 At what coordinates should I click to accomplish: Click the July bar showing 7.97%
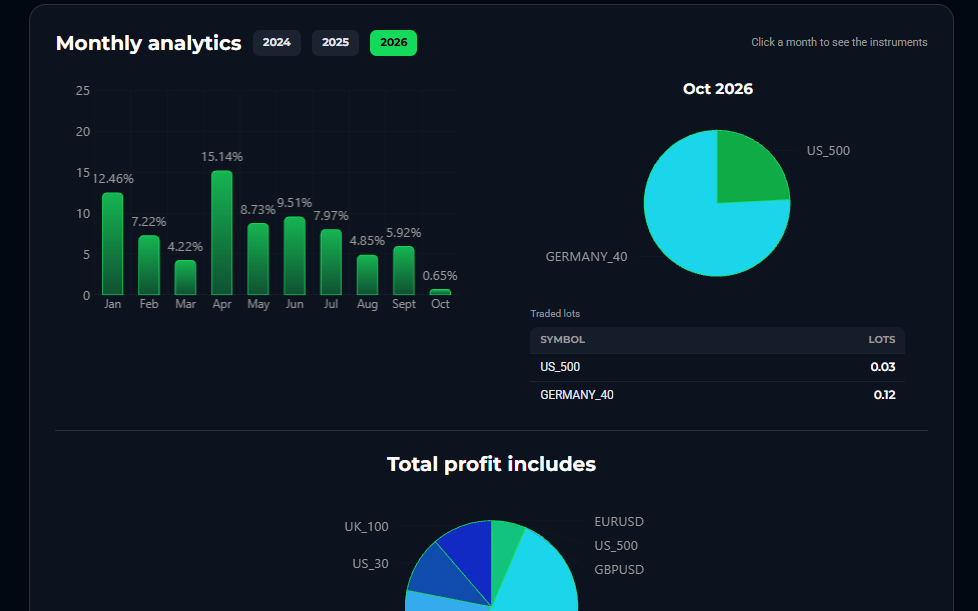click(x=331, y=262)
